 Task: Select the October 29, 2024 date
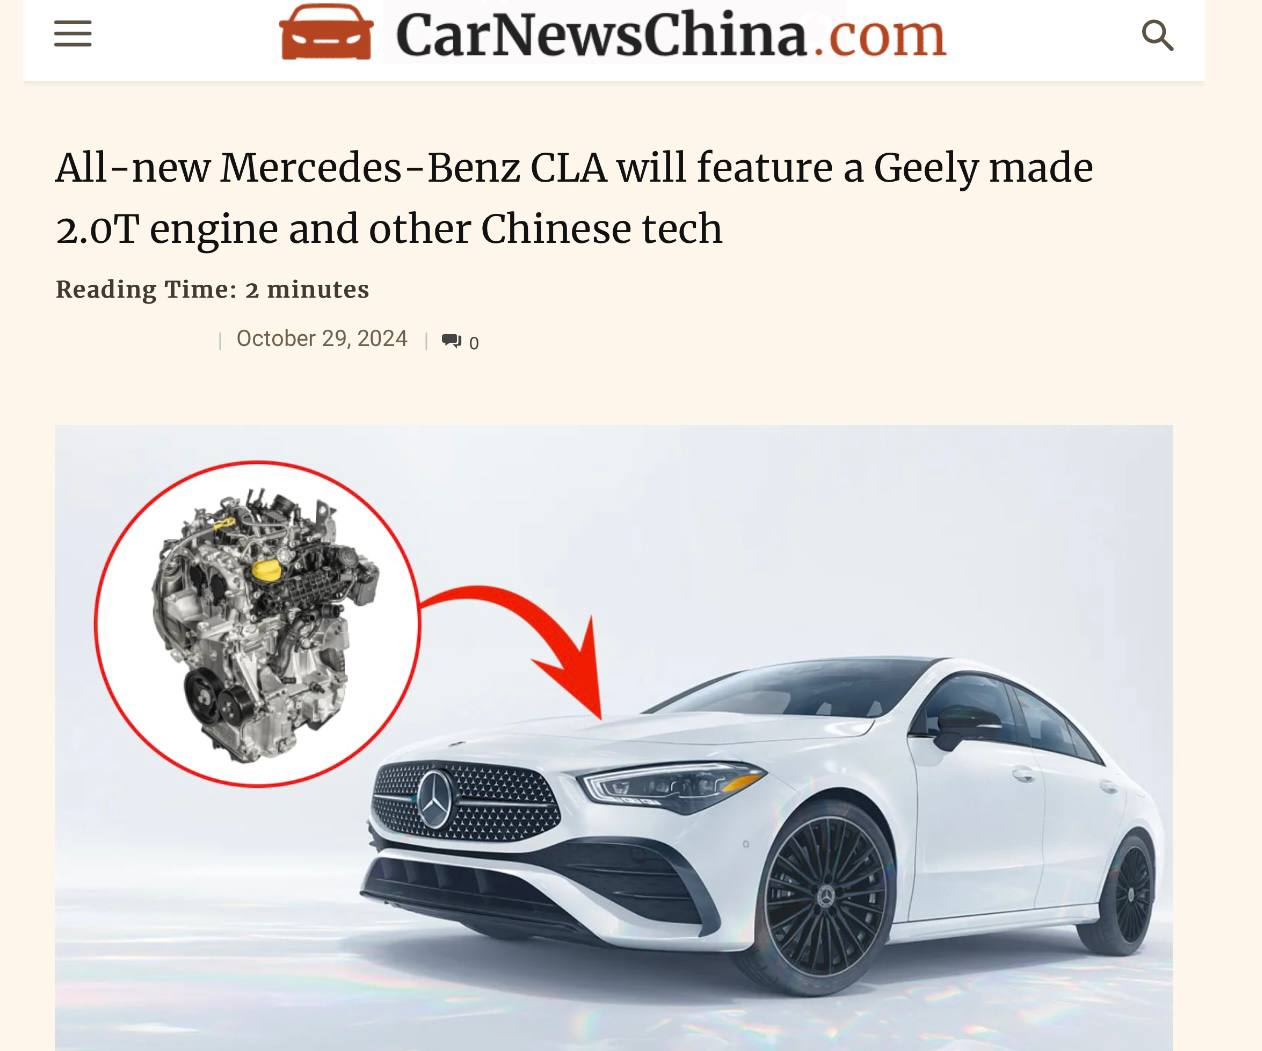[322, 339]
